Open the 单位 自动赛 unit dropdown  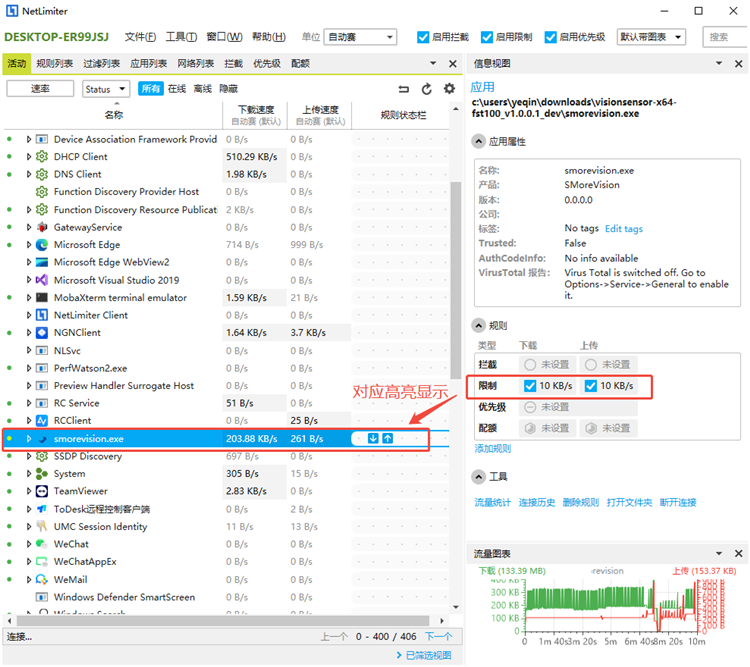[x=361, y=37]
